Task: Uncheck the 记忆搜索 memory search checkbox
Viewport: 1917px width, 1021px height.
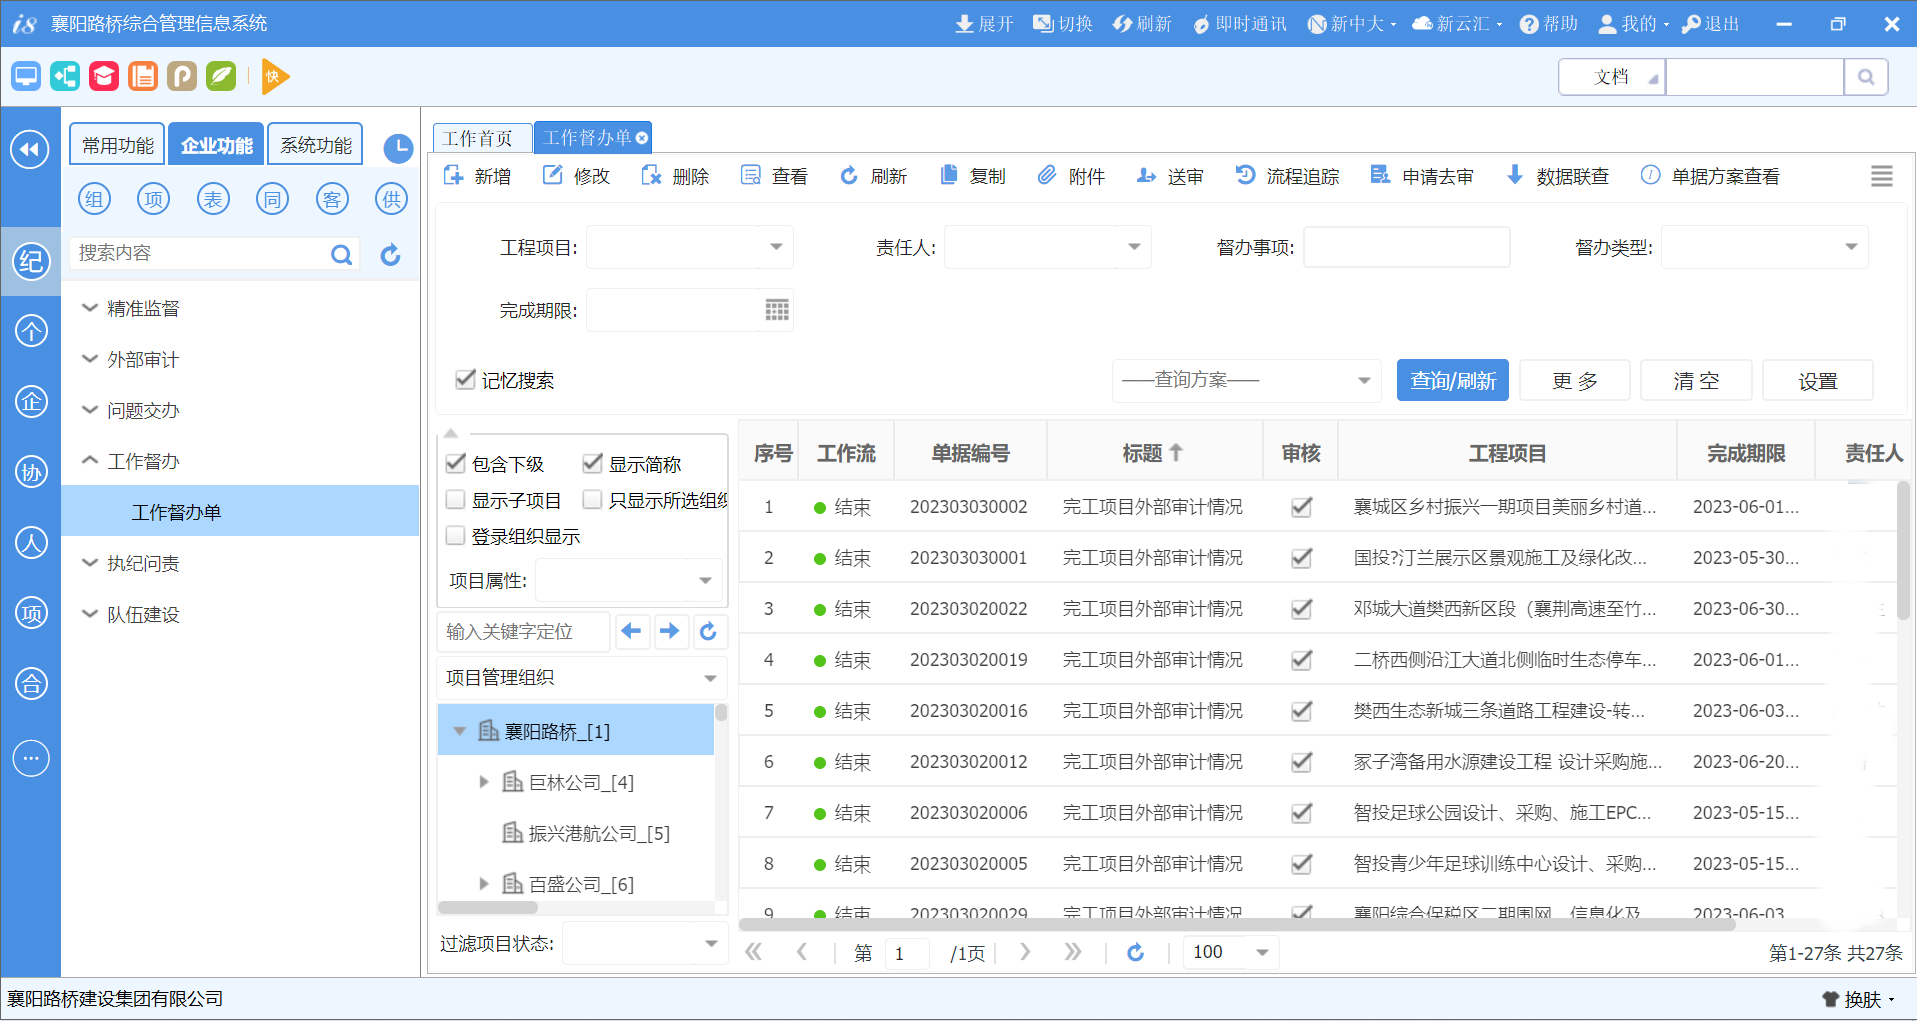Action: [x=465, y=379]
